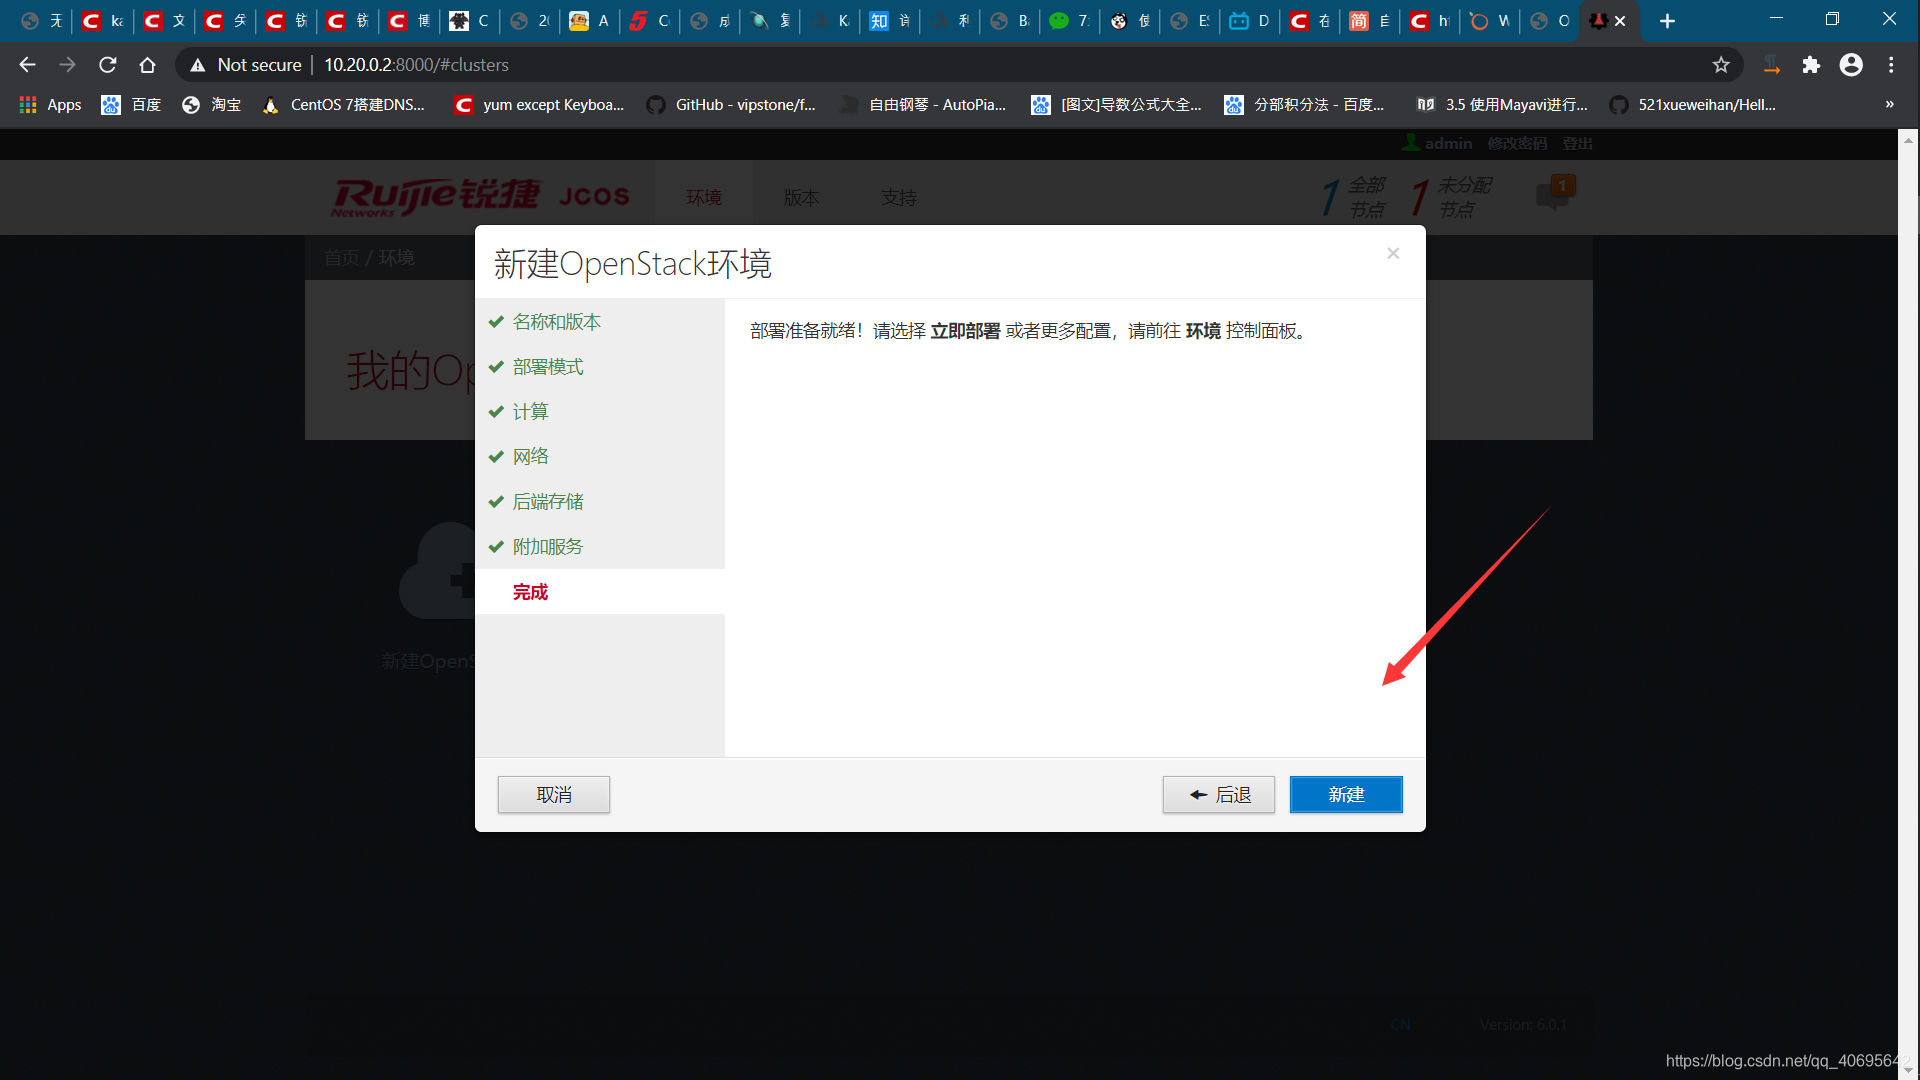Click the 登出 logout link
Screen dimensions: 1920x1080
pos(1578,143)
